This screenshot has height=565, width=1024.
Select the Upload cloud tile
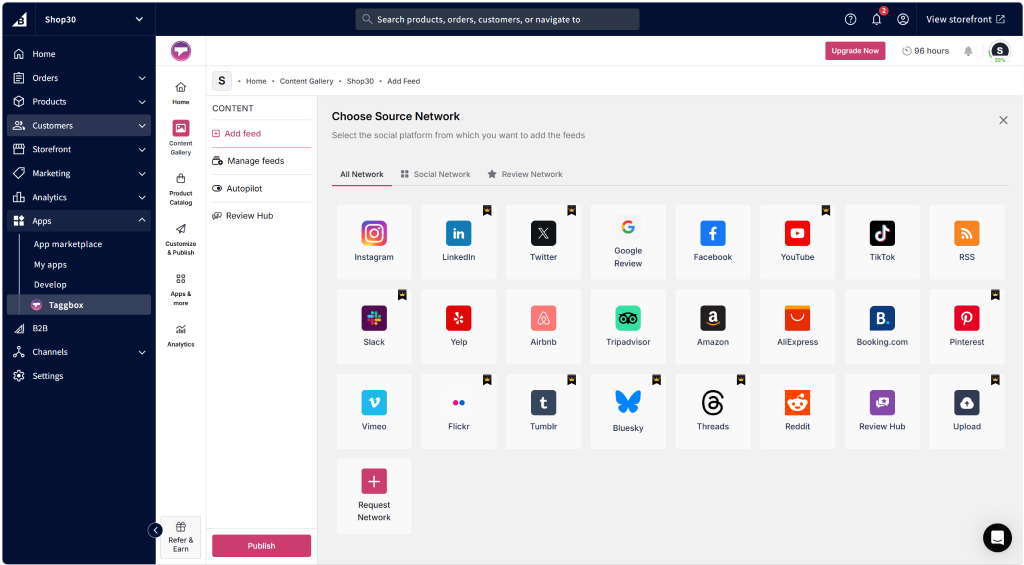(x=967, y=411)
